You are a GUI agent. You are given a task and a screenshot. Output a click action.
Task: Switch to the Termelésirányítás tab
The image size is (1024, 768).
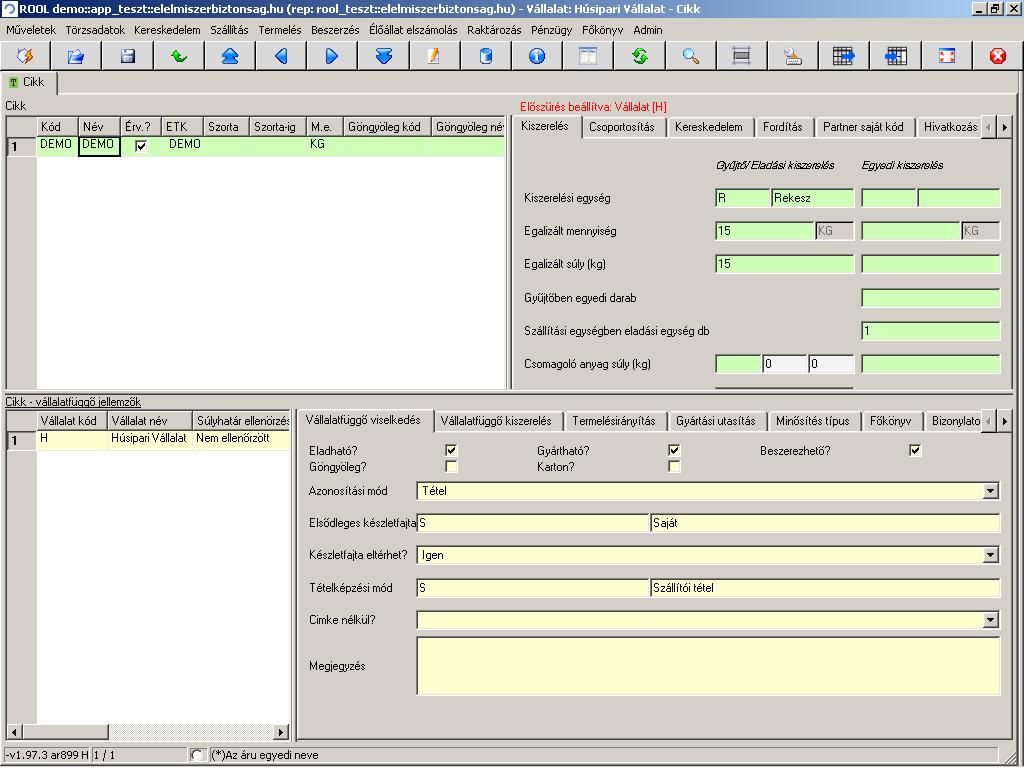coord(614,421)
